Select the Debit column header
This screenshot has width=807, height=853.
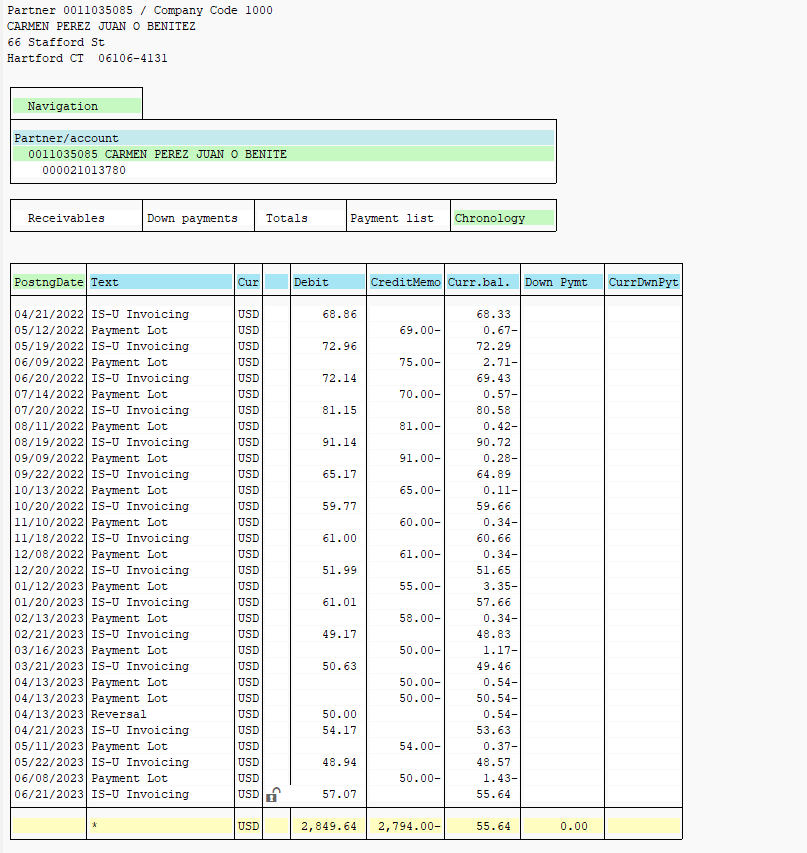pyautogui.click(x=311, y=283)
